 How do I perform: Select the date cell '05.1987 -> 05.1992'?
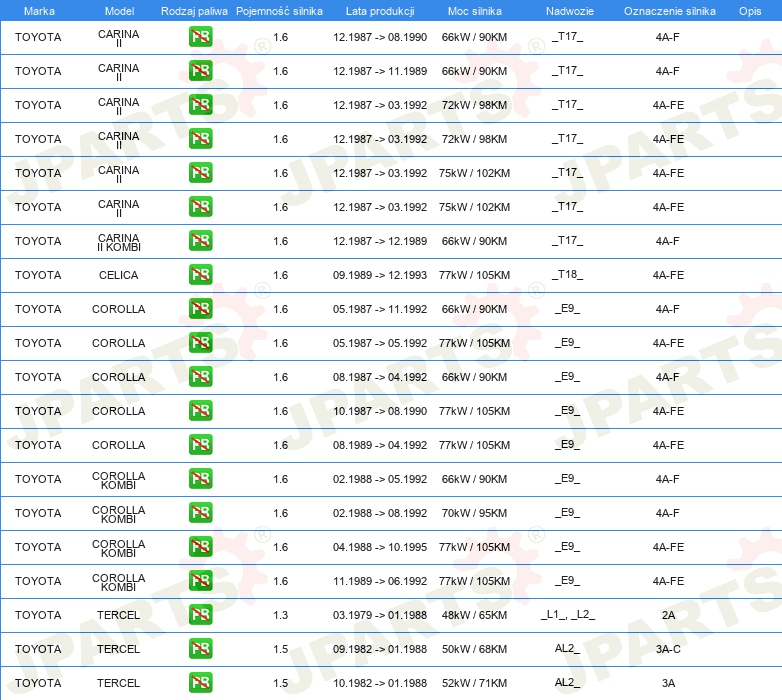(380, 343)
